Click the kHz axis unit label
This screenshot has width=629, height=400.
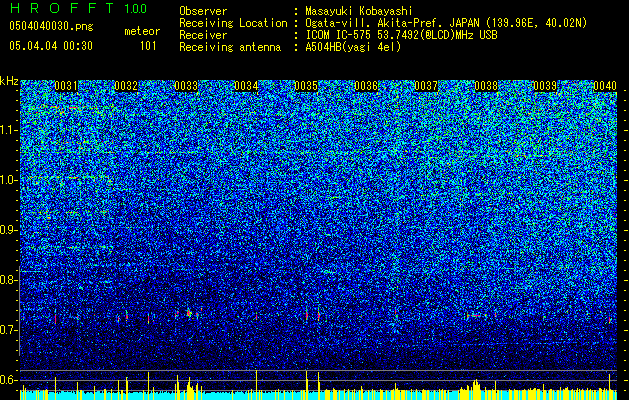(x=9, y=81)
